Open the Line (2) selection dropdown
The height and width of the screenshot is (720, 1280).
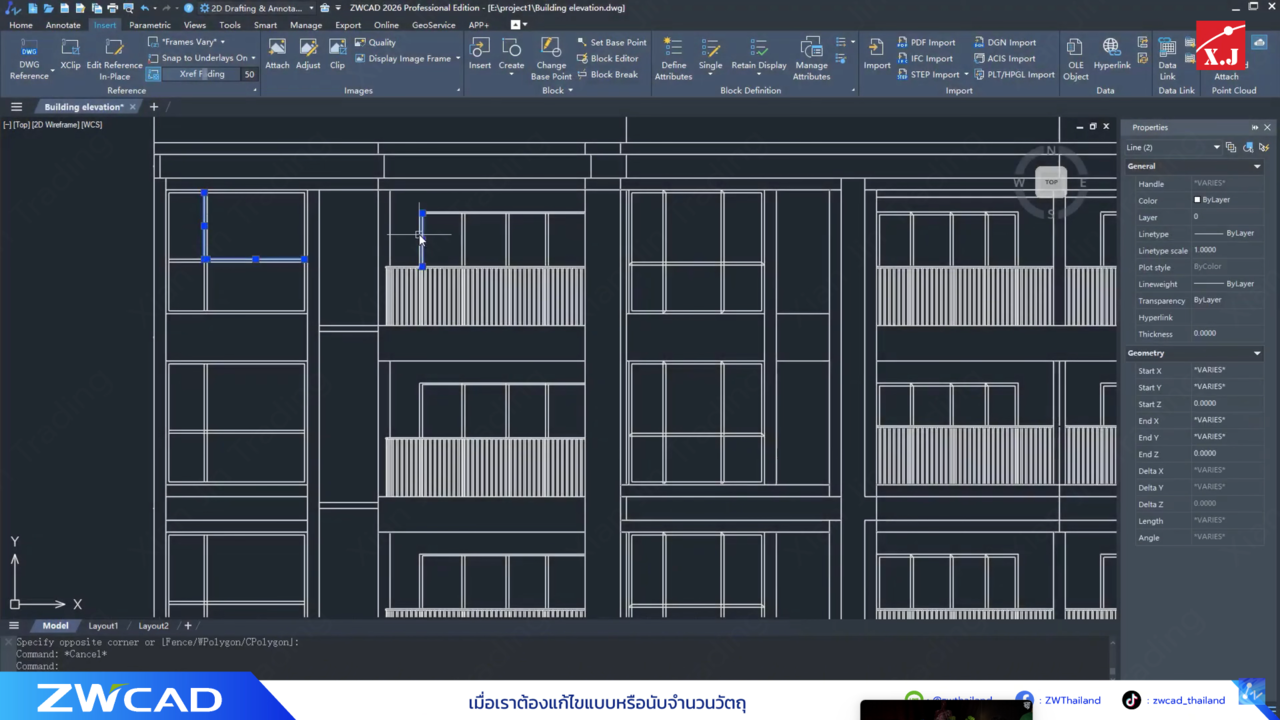tap(1216, 147)
